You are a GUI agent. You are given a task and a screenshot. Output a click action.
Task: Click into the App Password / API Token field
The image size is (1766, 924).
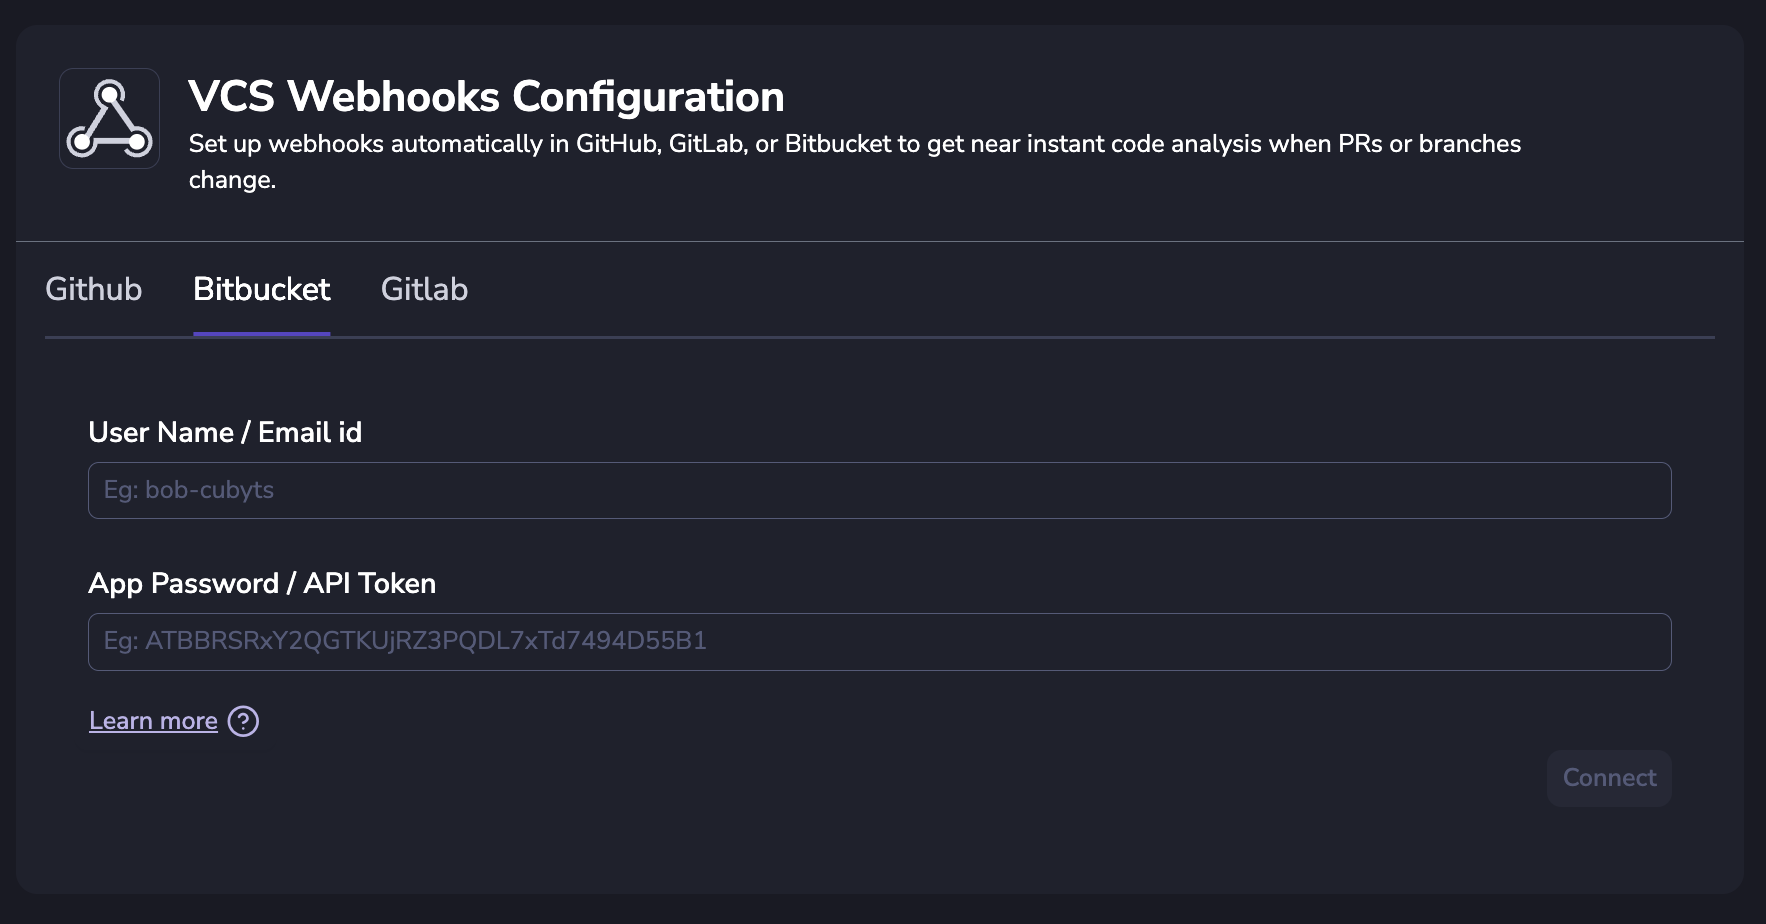(x=879, y=641)
